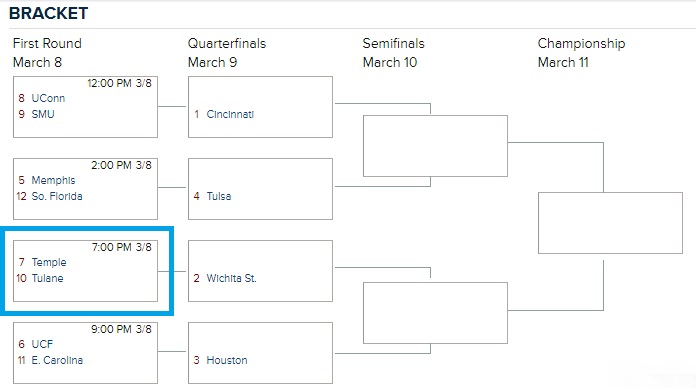
Task: Click the lower empty semifinal matchup box
Action: (x=435, y=313)
